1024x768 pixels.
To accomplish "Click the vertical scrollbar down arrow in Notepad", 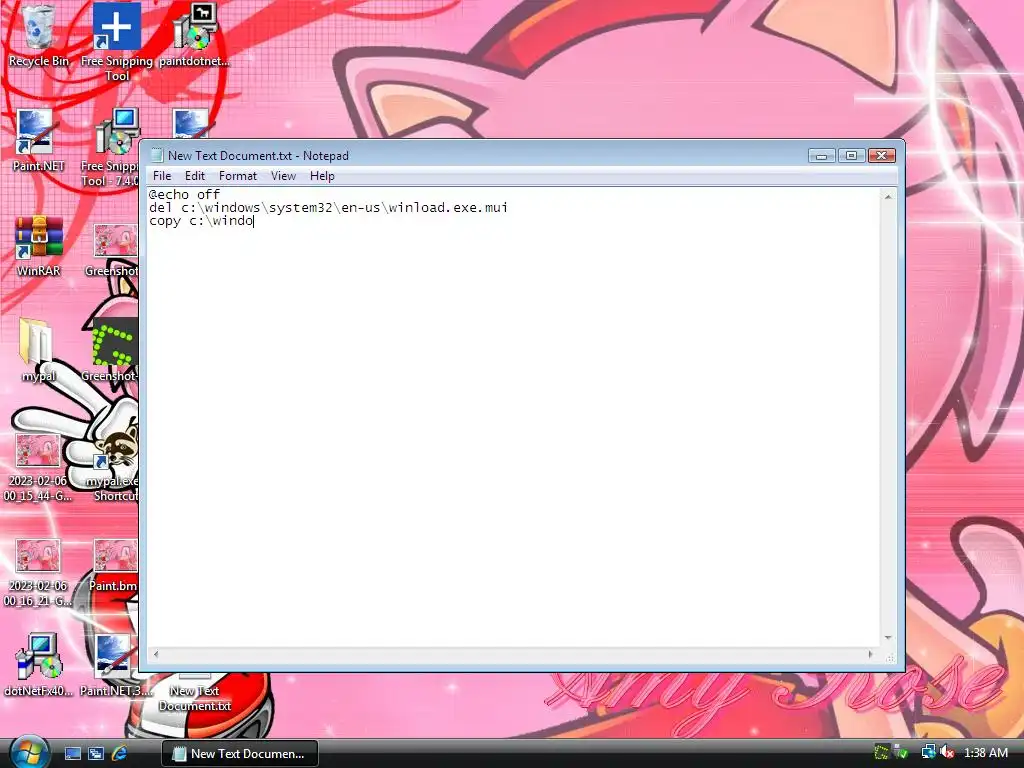I will tap(888, 638).
